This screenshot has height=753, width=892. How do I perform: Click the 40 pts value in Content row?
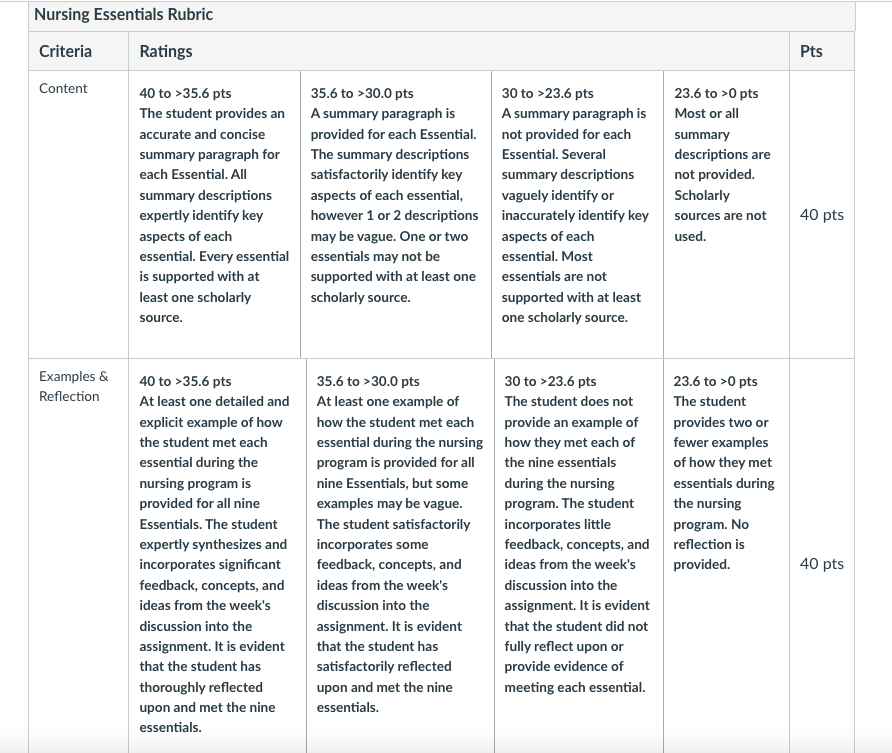(821, 215)
